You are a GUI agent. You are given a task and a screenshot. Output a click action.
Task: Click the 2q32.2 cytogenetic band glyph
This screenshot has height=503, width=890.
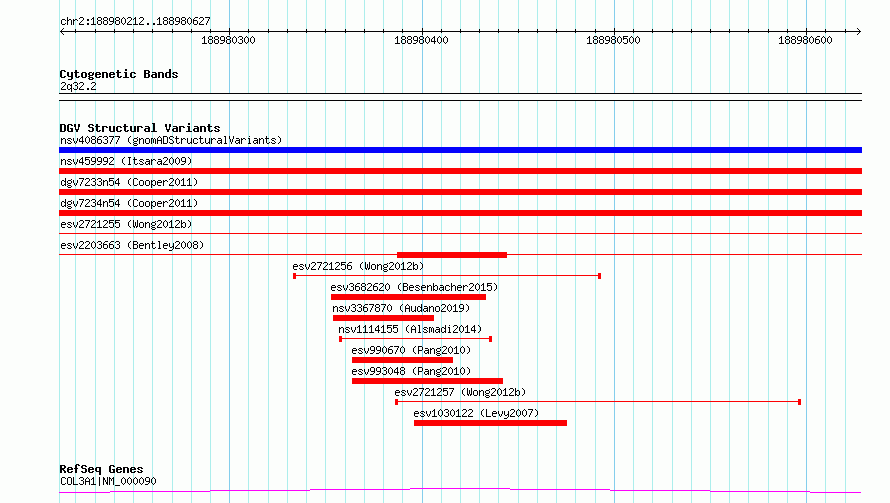460,97
